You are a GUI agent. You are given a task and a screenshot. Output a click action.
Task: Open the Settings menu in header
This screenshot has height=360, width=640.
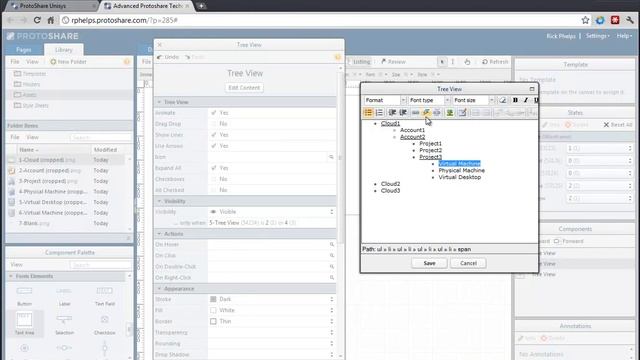coord(598,36)
